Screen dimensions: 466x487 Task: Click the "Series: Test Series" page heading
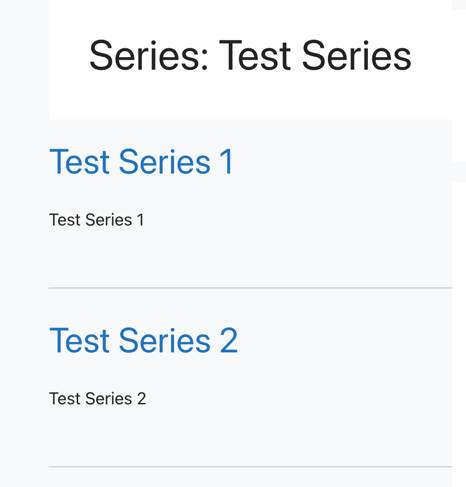tap(250, 56)
